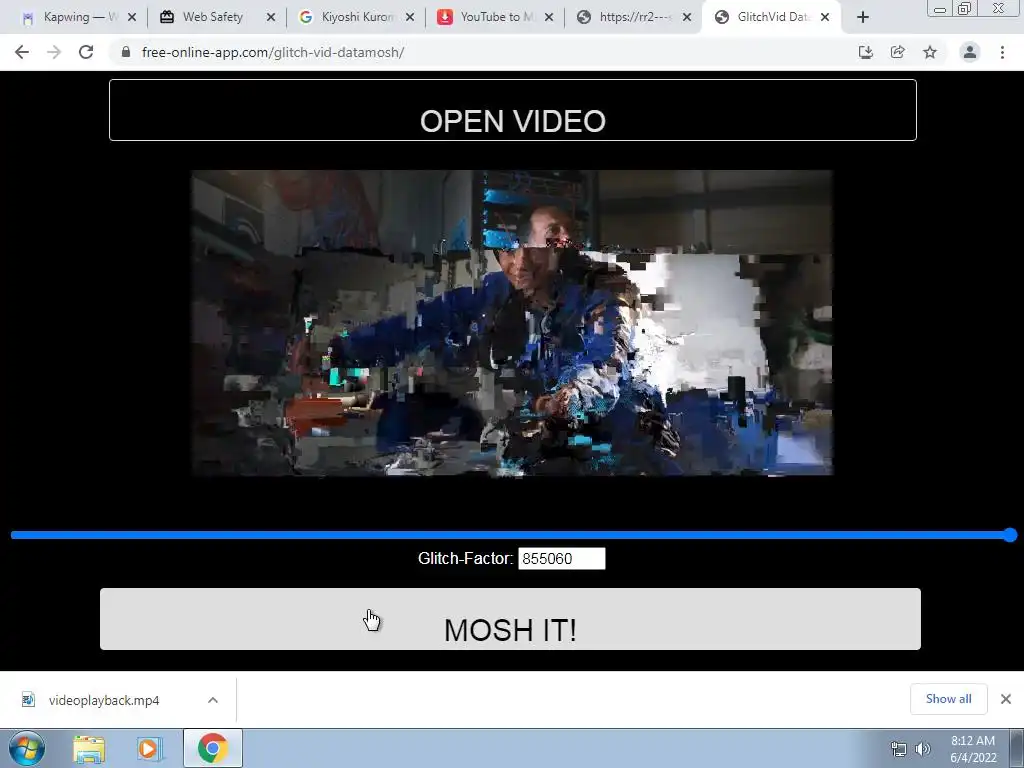Share this page via the share icon
The image size is (1024, 768).
pyautogui.click(x=897, y=52)
